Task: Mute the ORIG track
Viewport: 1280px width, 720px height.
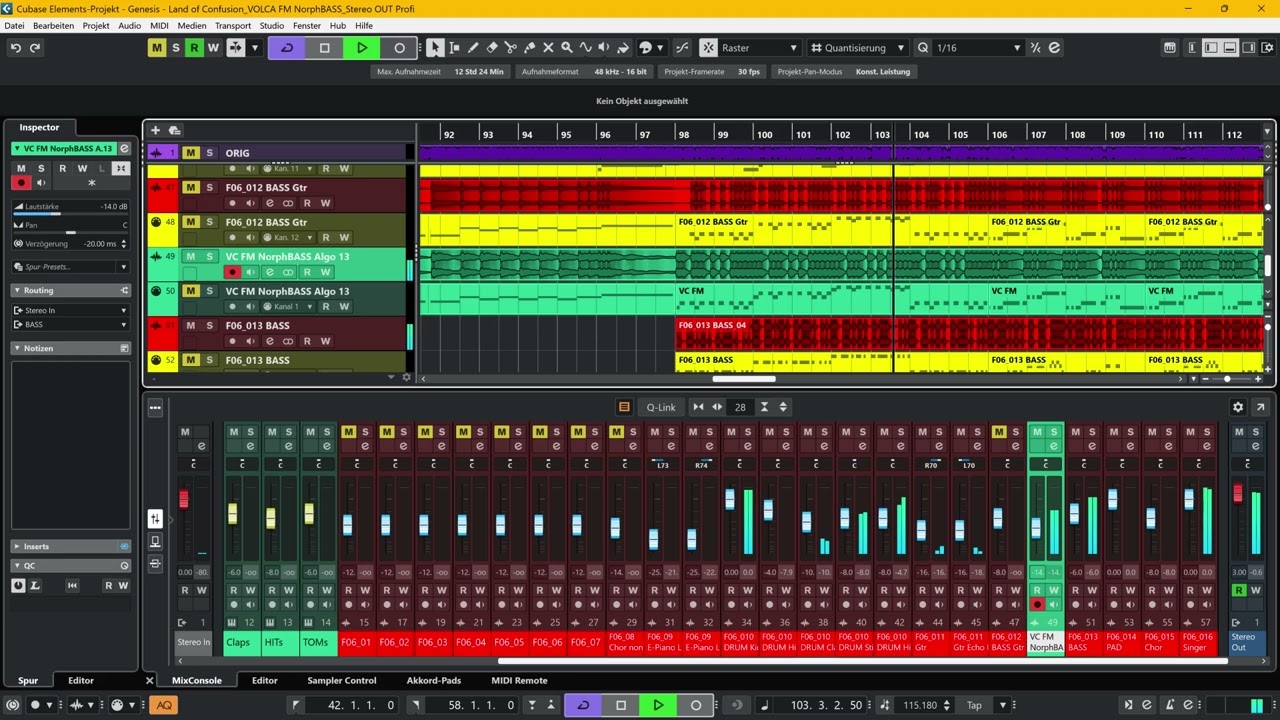Action: coord(190,153)
